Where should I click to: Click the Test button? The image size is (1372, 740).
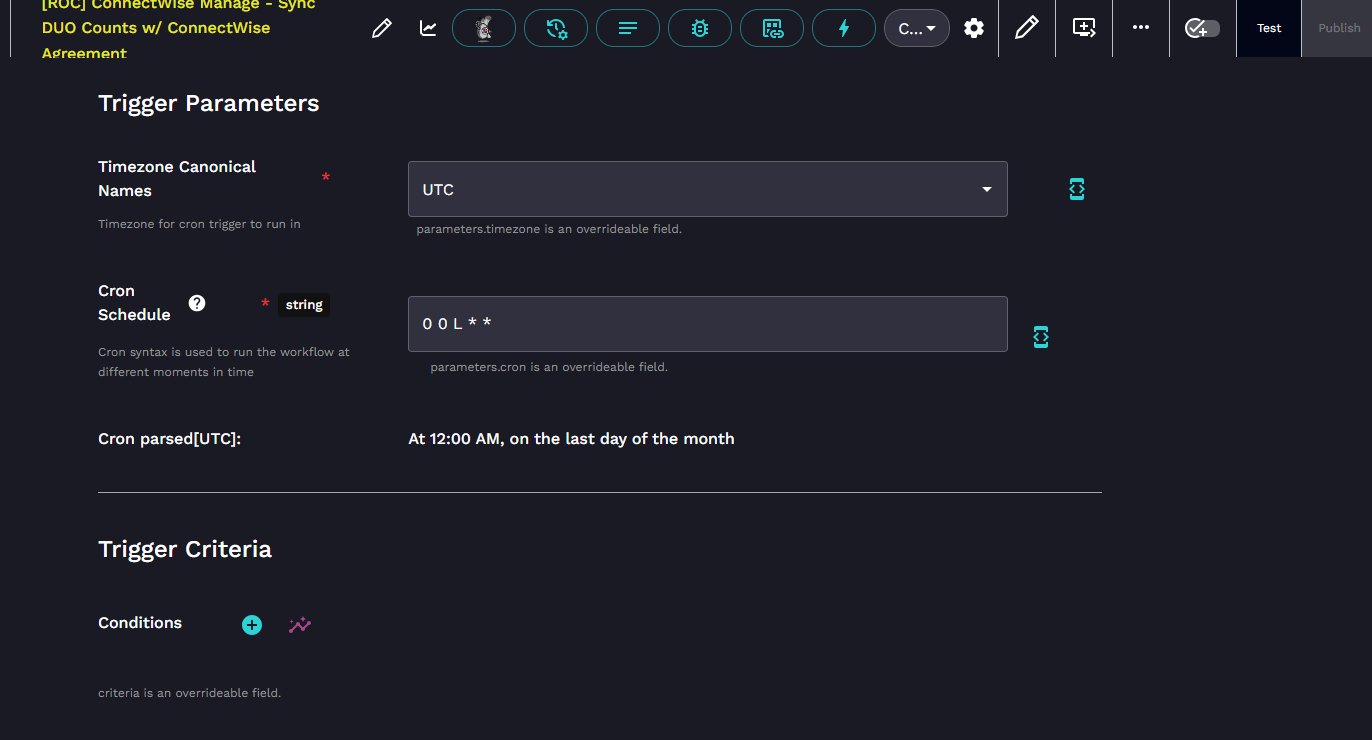pyautogui.click(x=1269, y=28)
